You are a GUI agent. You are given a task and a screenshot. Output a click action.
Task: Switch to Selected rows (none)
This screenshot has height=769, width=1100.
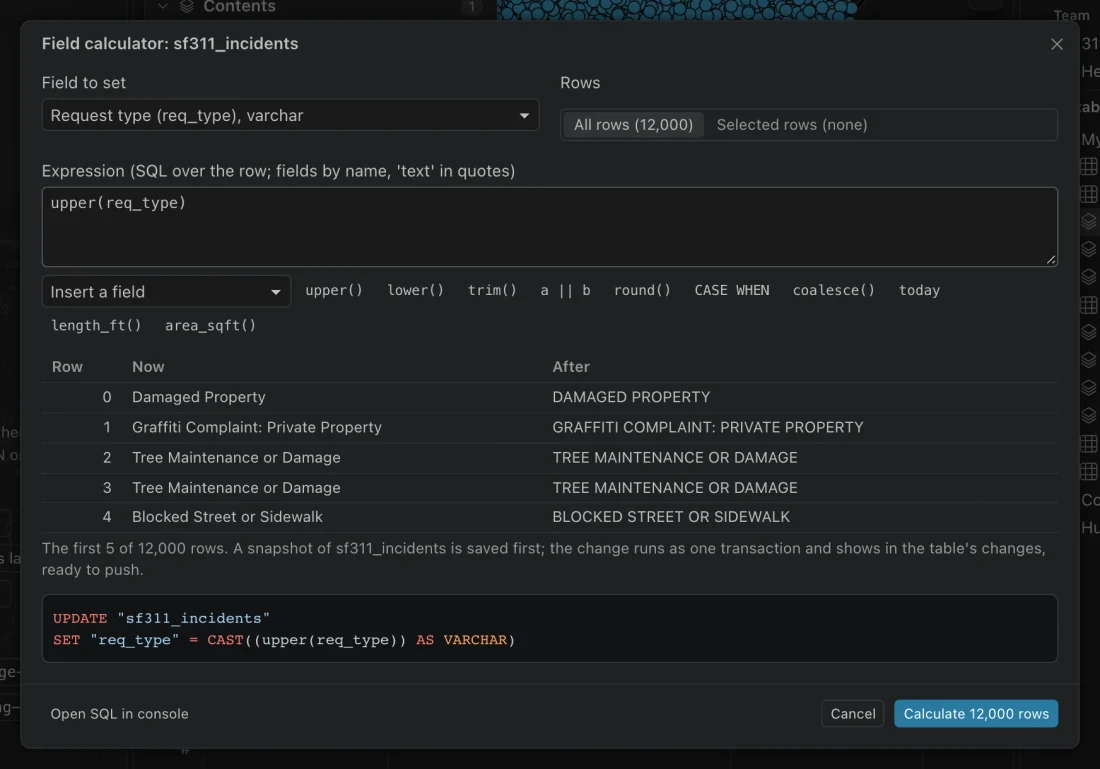[x=792, y=125]
